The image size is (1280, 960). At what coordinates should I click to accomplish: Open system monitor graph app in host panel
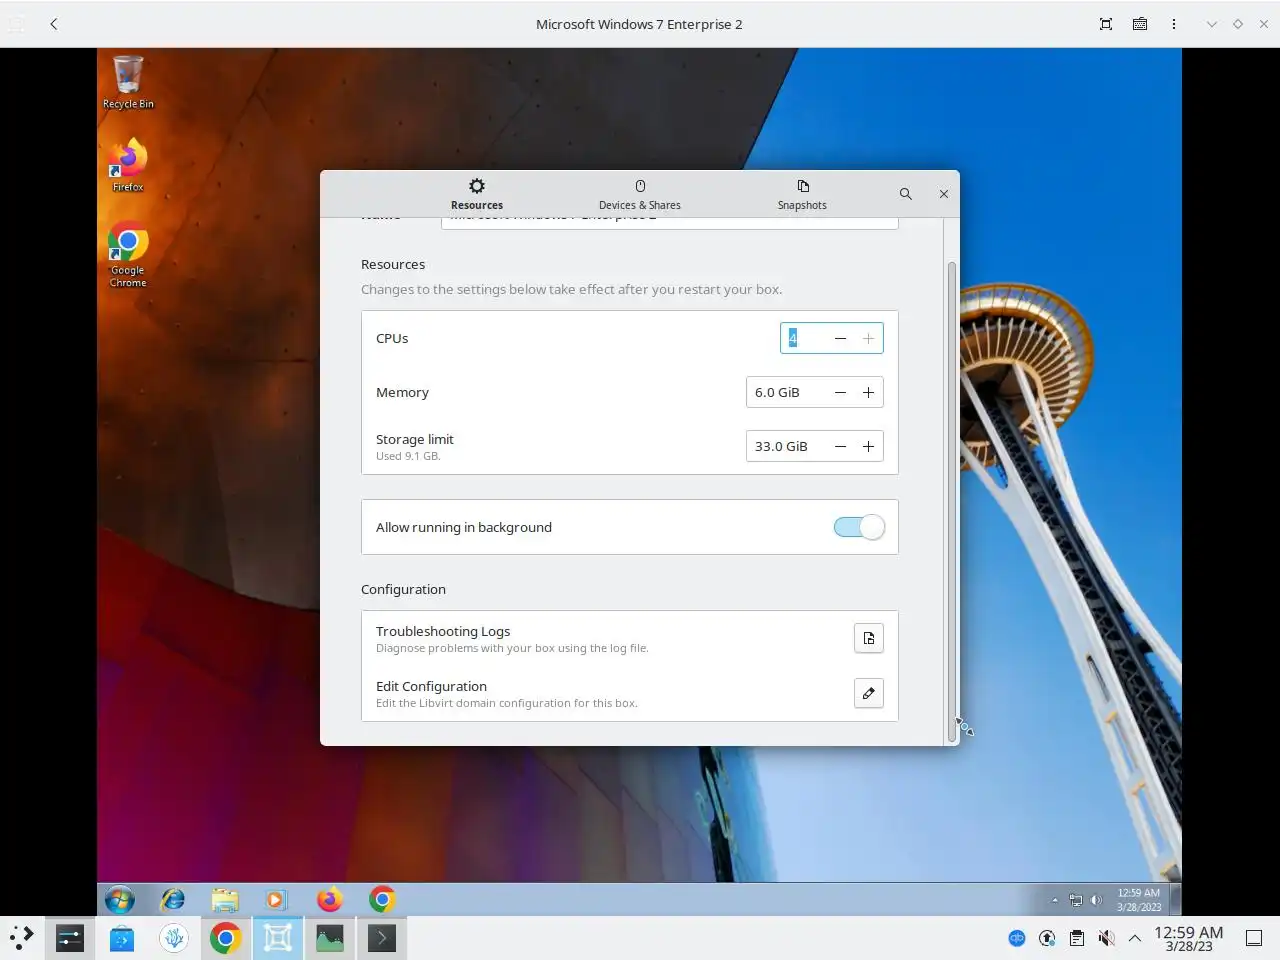330,938
